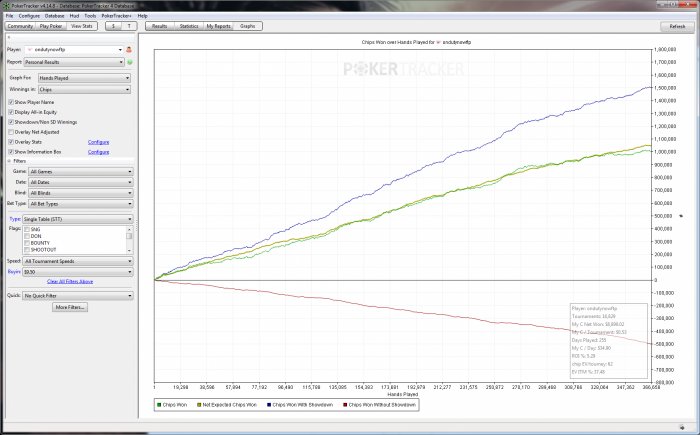The width and height of the screenshot is (700, 435).
Task: Click the PokerTracker app icon in title bar
Action: coord(6,6)
